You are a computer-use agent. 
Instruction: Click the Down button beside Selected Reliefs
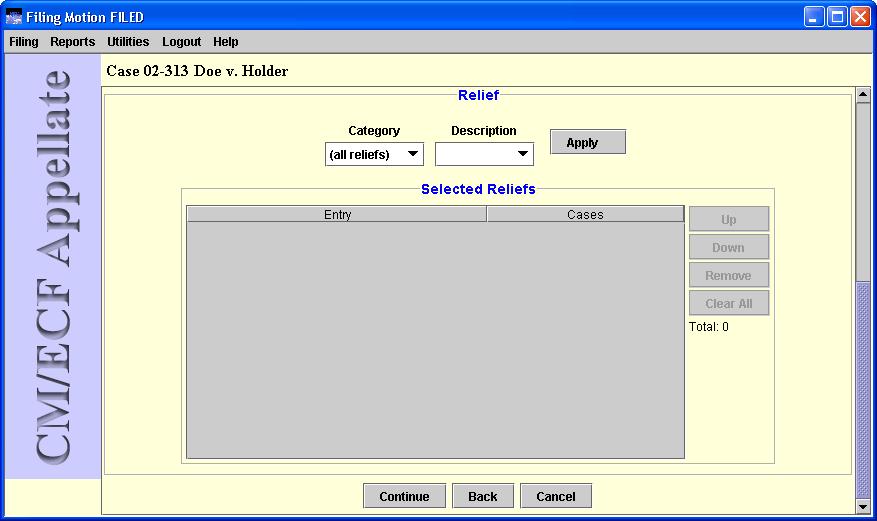click(x=729, y=247)
